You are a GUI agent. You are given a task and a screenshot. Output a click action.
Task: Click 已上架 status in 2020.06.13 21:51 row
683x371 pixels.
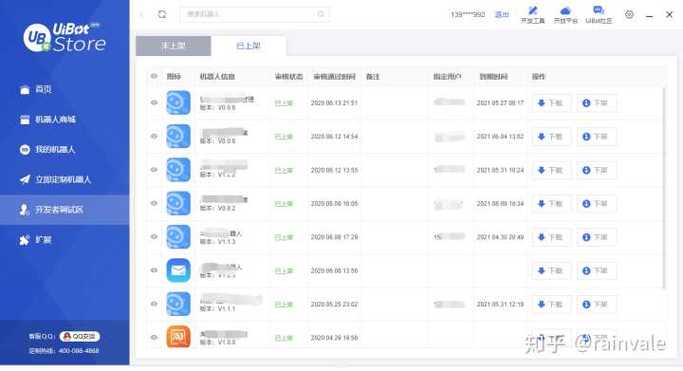pos(284,103)
